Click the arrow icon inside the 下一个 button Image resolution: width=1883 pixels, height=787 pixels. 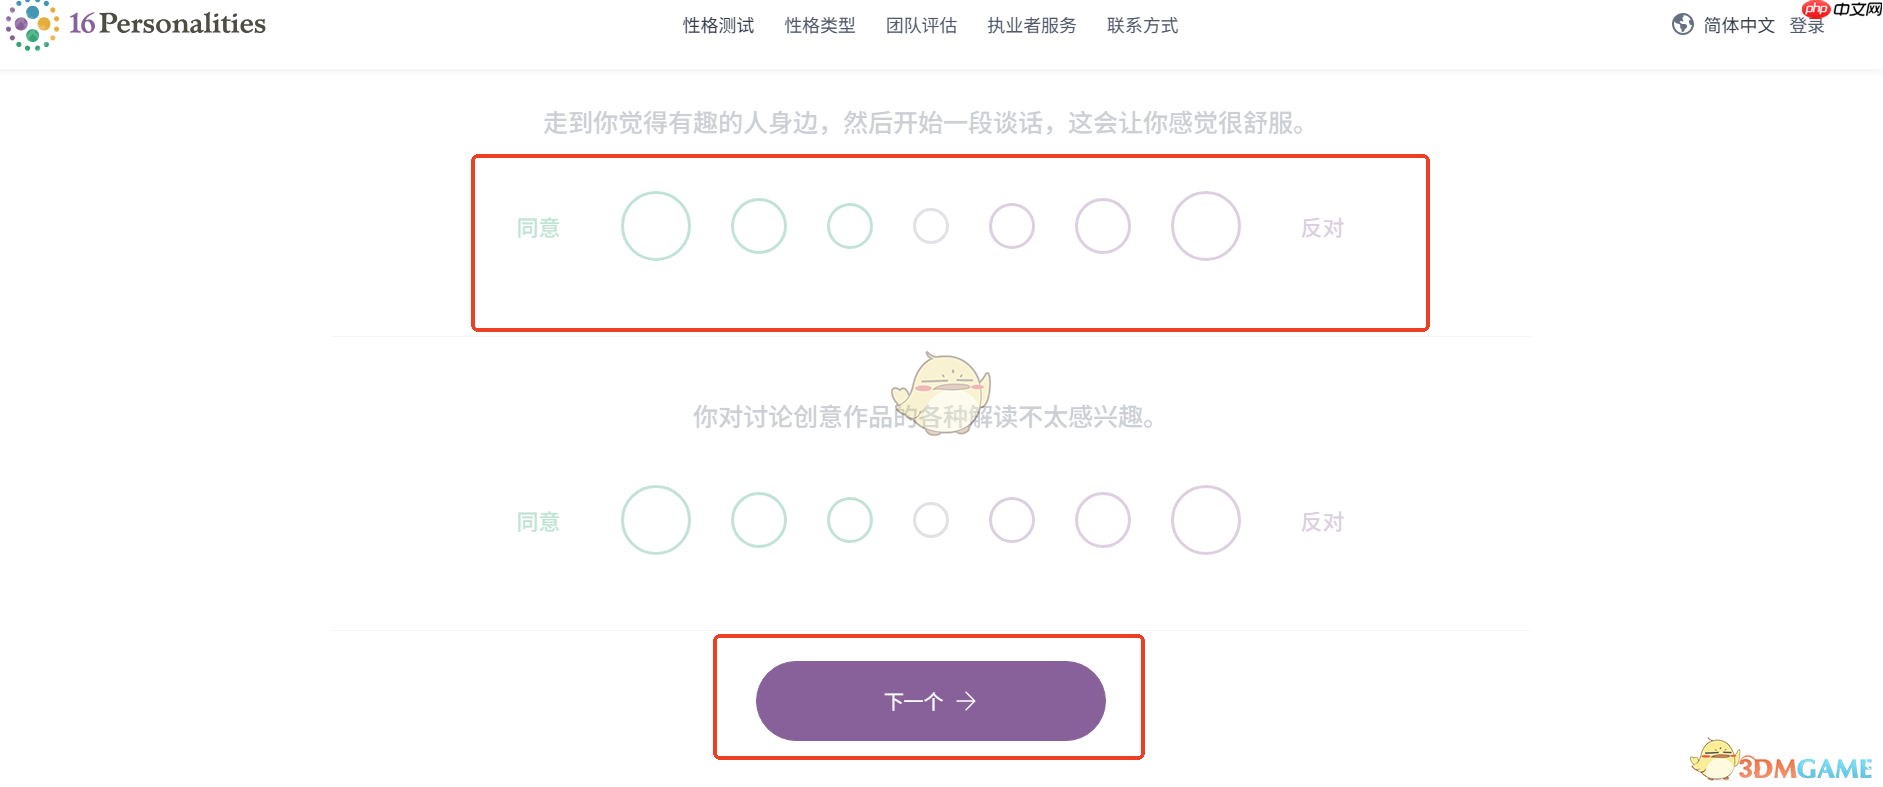(x=966, y=701)
